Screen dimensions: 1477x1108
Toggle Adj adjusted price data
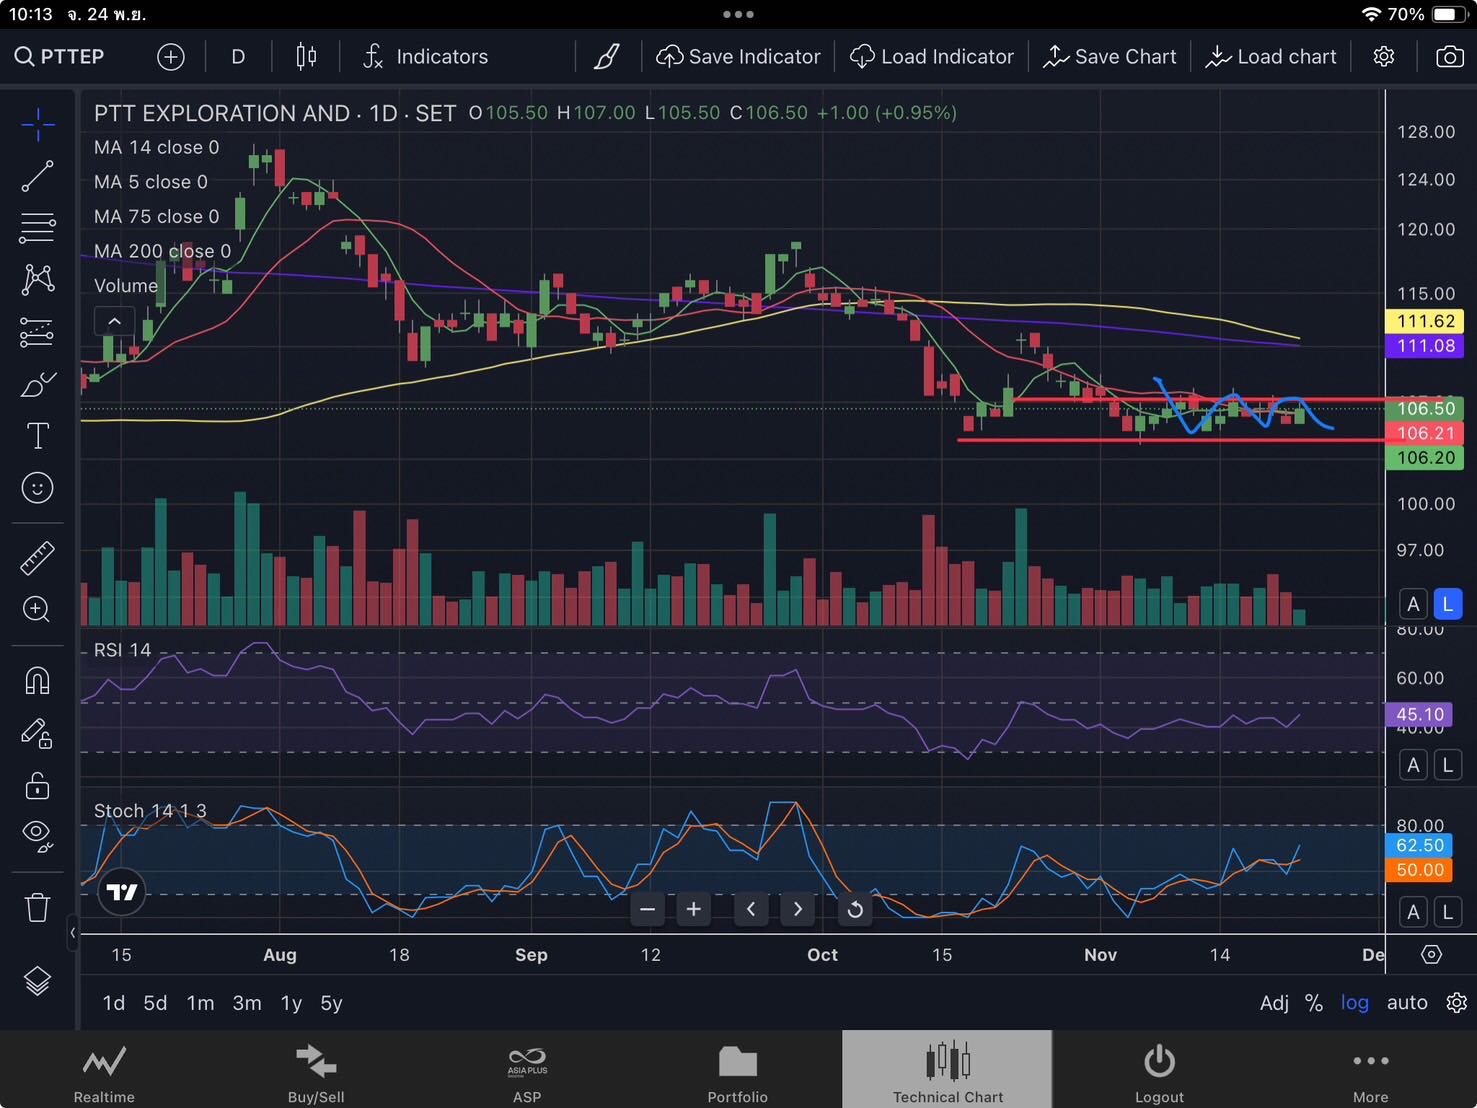pos(1274,1003)
